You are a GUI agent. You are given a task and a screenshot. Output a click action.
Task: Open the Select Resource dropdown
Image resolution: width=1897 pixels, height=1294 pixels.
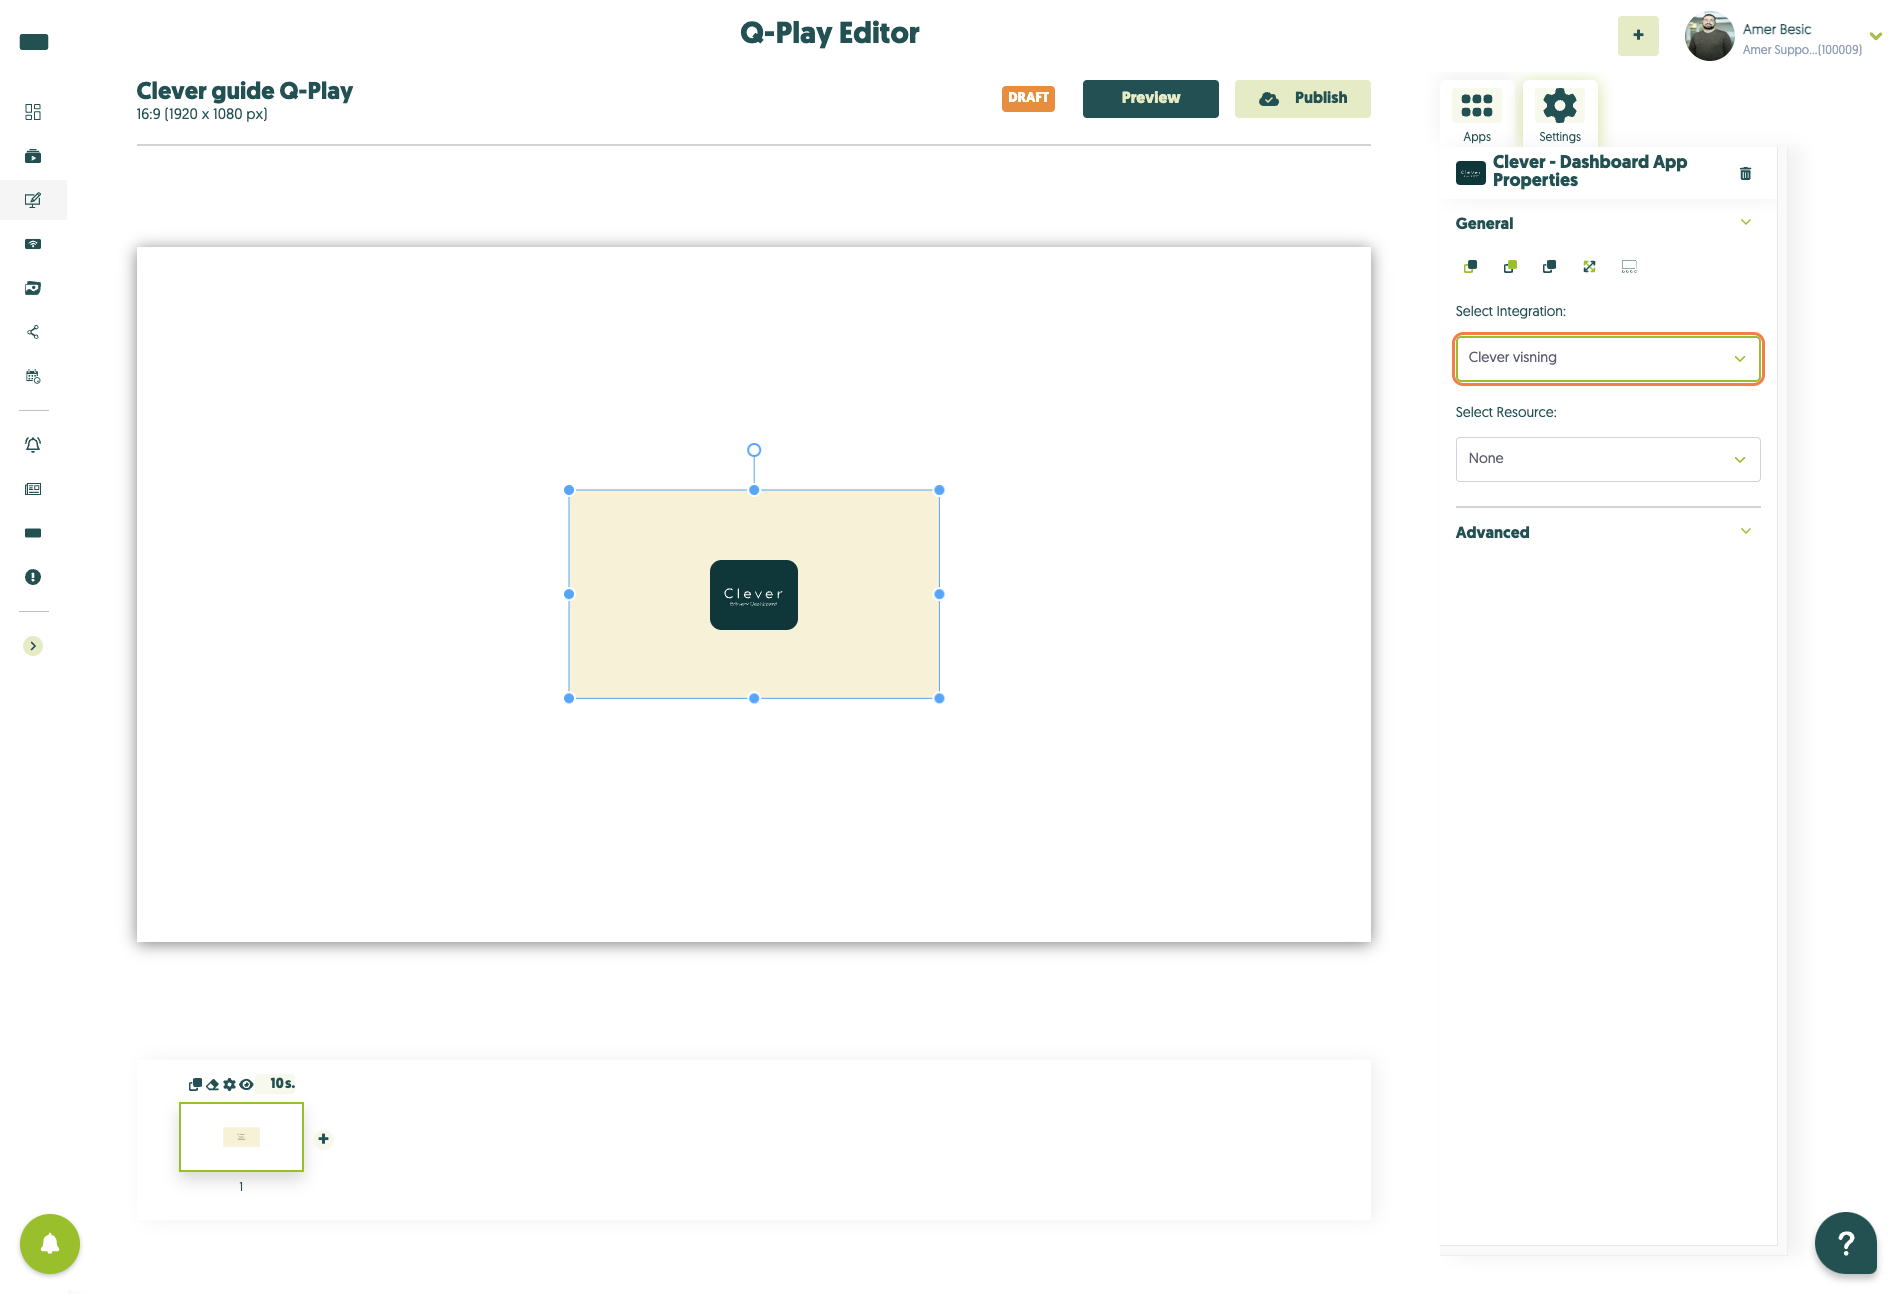tap(1607, 459)
